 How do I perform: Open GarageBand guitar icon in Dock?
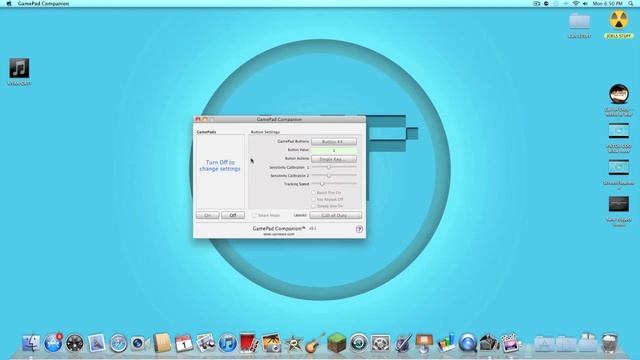315,342
